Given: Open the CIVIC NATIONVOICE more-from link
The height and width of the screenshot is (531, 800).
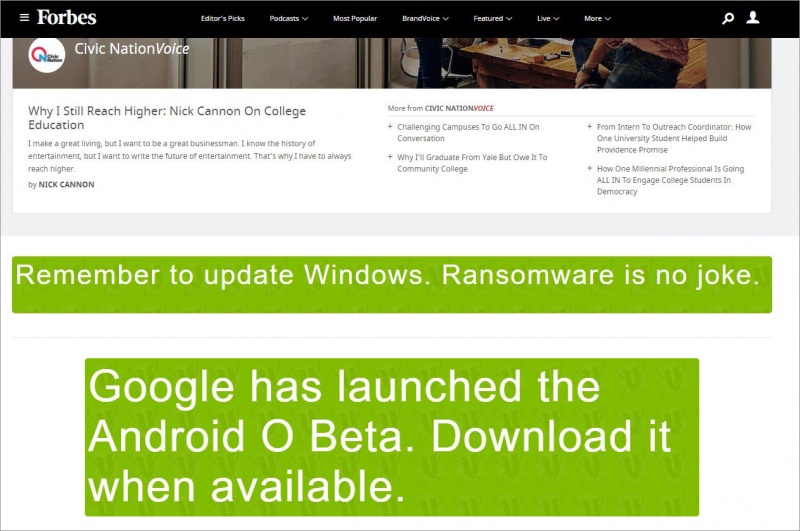Looking at the screenshot, I should point(459,108).
